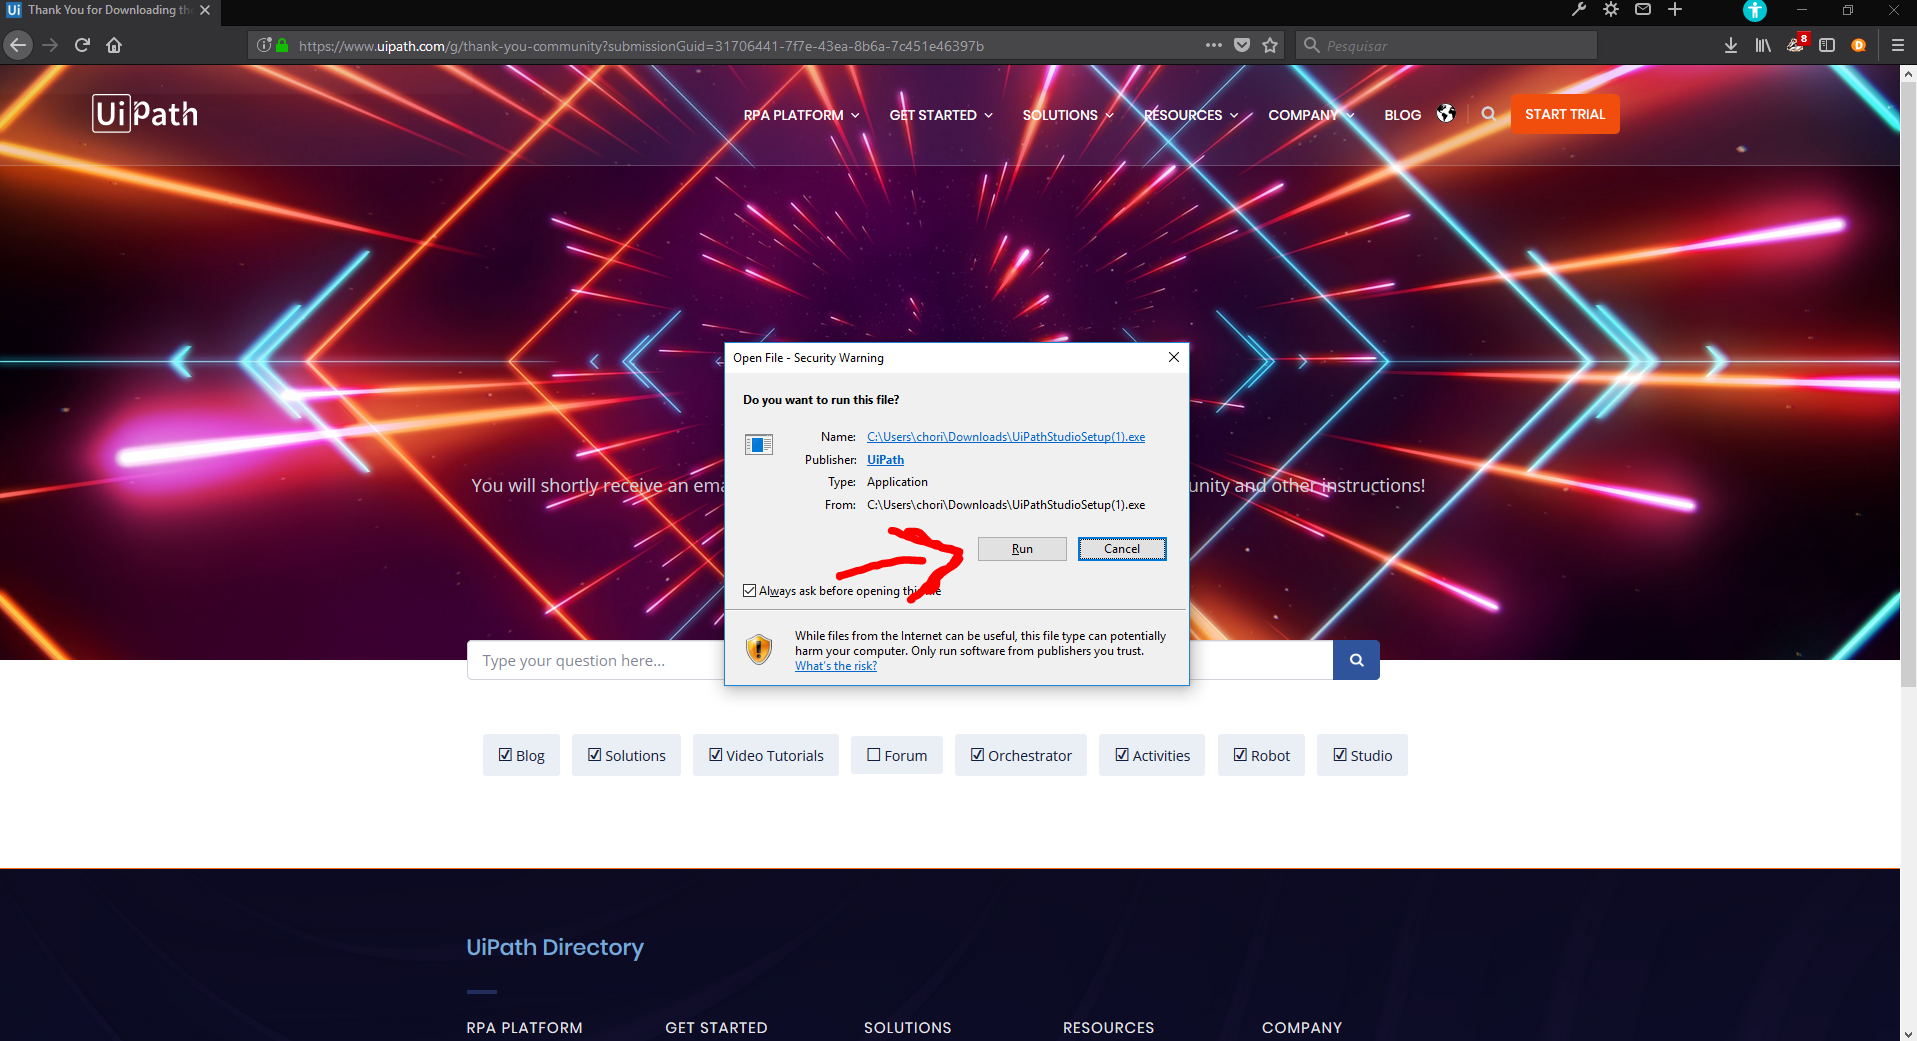Select the footer COMPANY heading
This screenshot has height=1041, width=1917.
[x=1301, y=1028]
